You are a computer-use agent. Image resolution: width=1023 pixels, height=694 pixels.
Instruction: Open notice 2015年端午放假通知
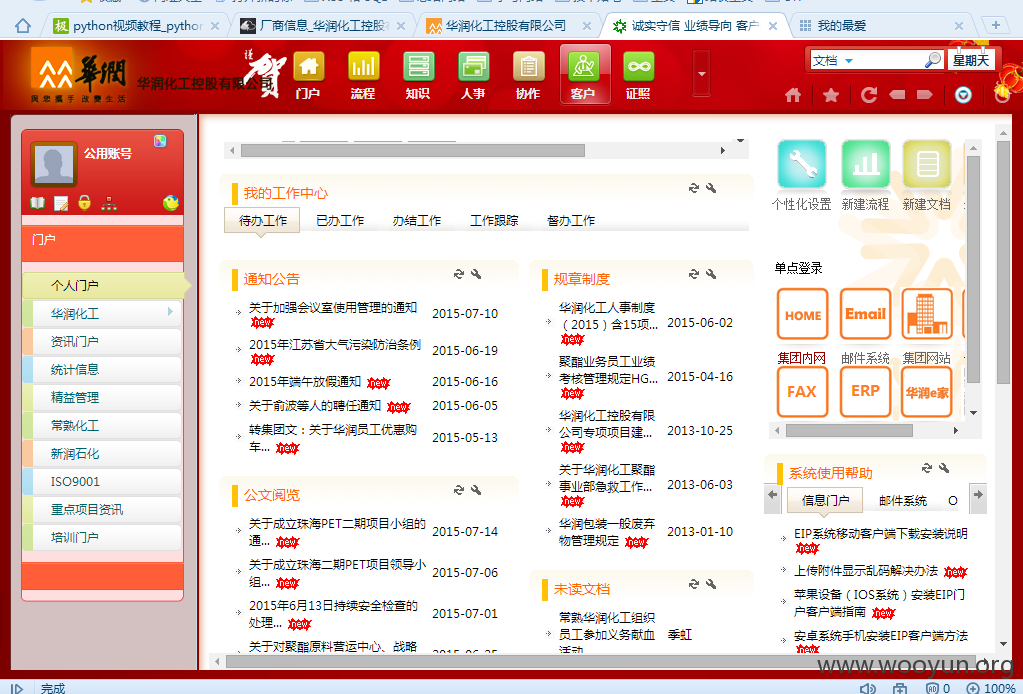click(x=305, y=381)
